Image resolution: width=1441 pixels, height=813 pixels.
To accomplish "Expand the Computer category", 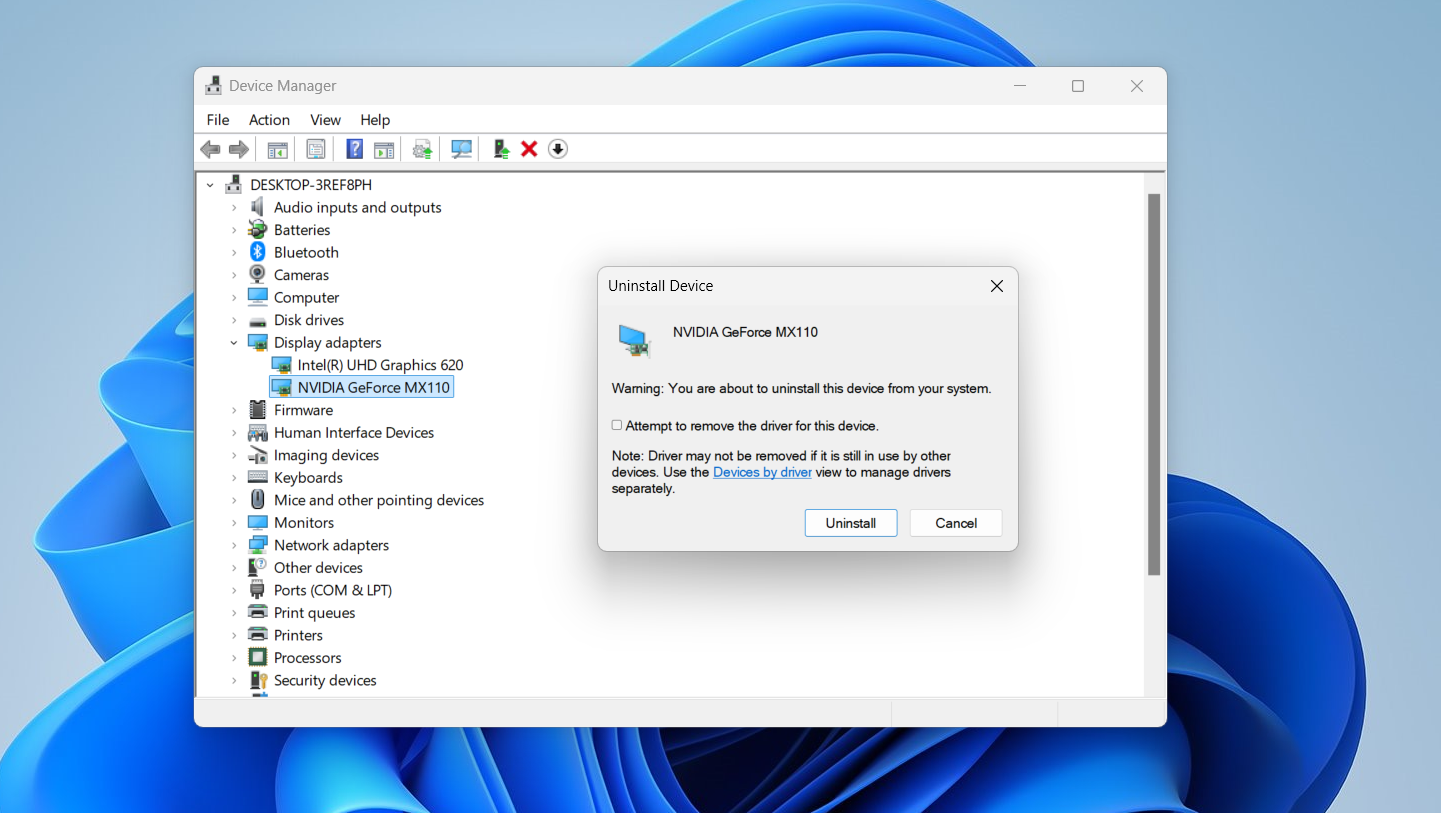I will click(x=234, y=298).
